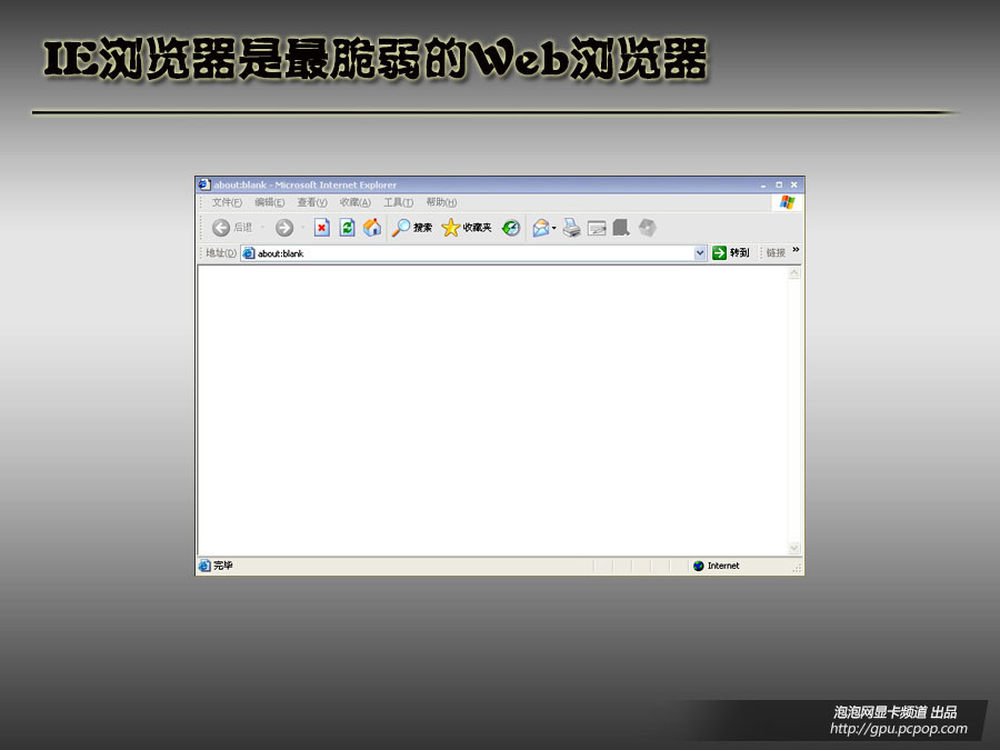Open Search (搜索) magnifying glass
The height and width of the screenshot is (750, 1000).
pyautogui.click(x=401, y=228)
